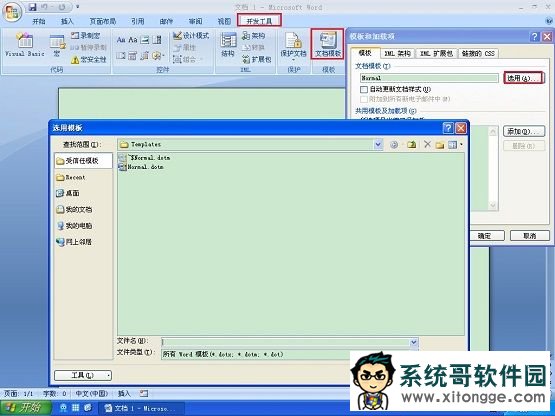Enable Design Mode (设计模式) in controls group
555x416 pixels.
pos(191,35)
